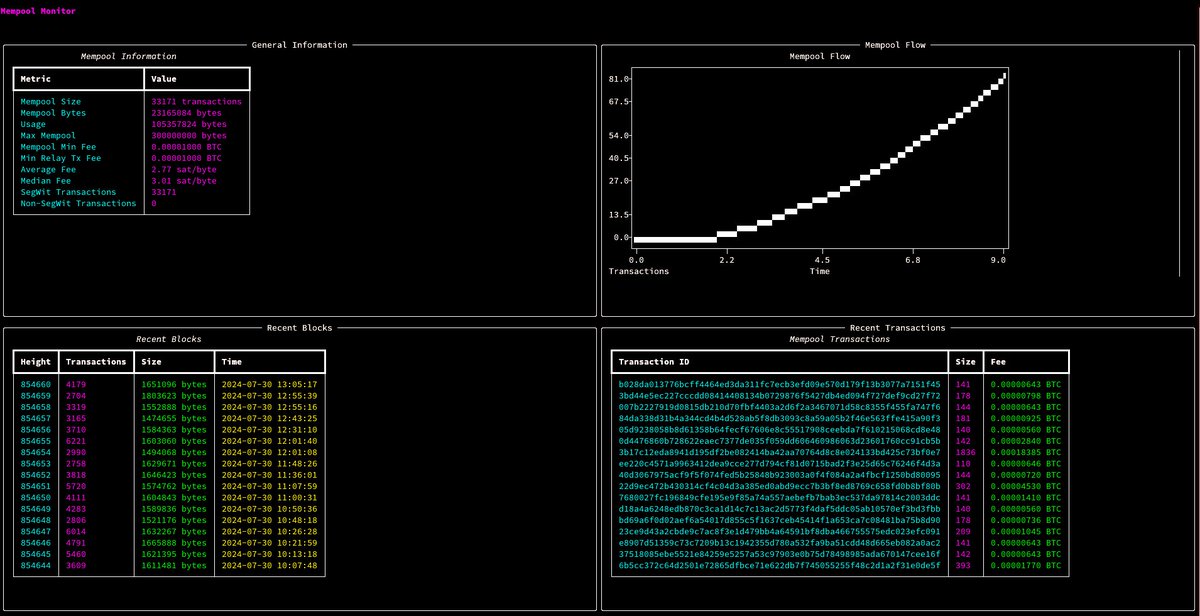
Task: Click timestamp 2024-07-30 13:05:17
Action: [269, 384]
